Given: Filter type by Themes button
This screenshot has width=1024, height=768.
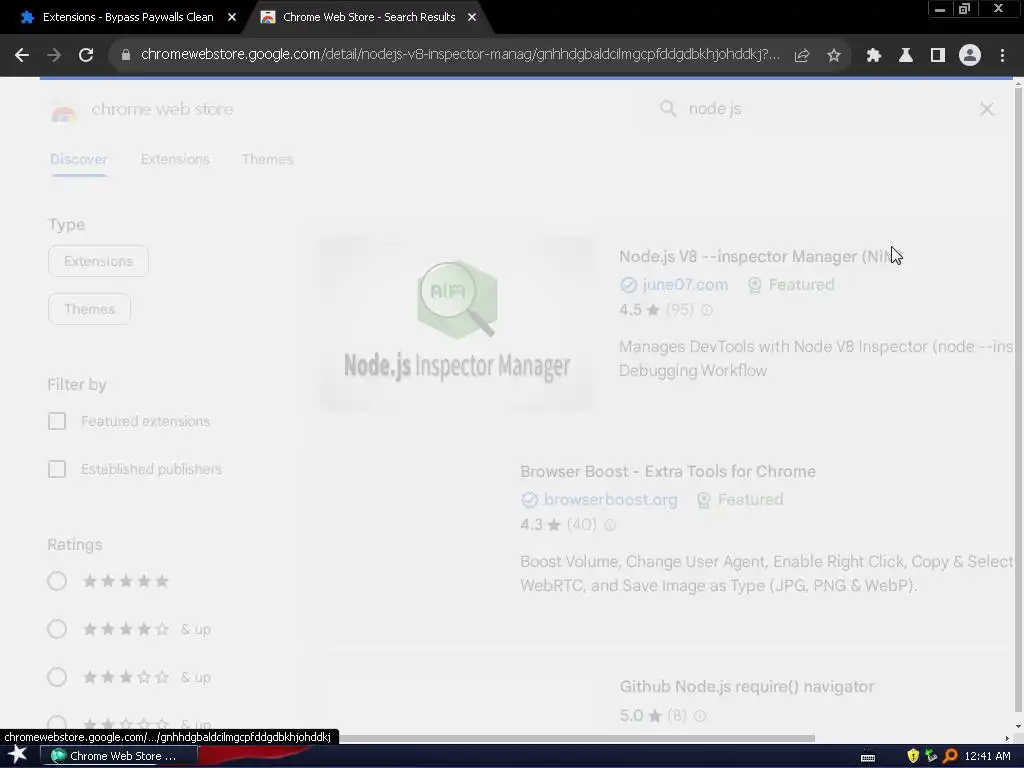Looking at the screenshot, I should click(89, 310).
